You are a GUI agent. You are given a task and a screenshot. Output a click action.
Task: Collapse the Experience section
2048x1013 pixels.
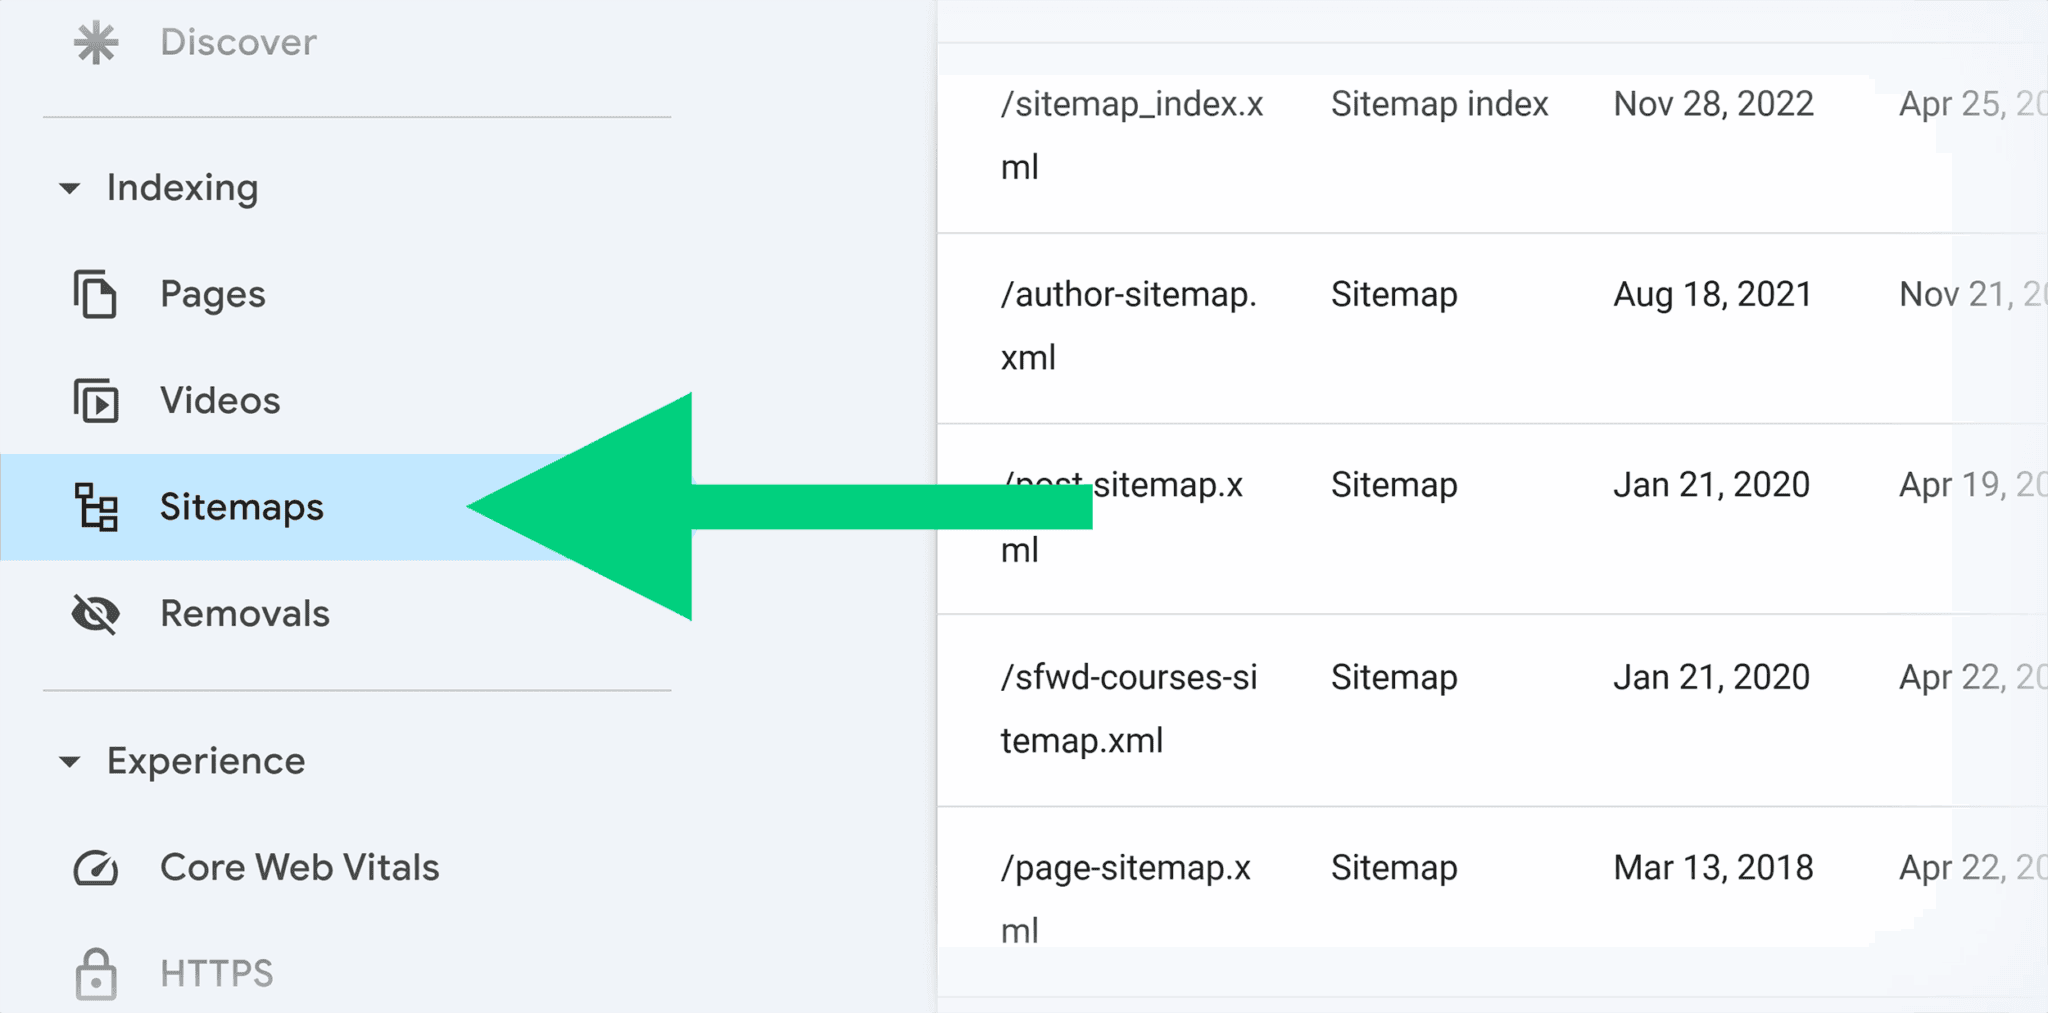coord(69,760)
